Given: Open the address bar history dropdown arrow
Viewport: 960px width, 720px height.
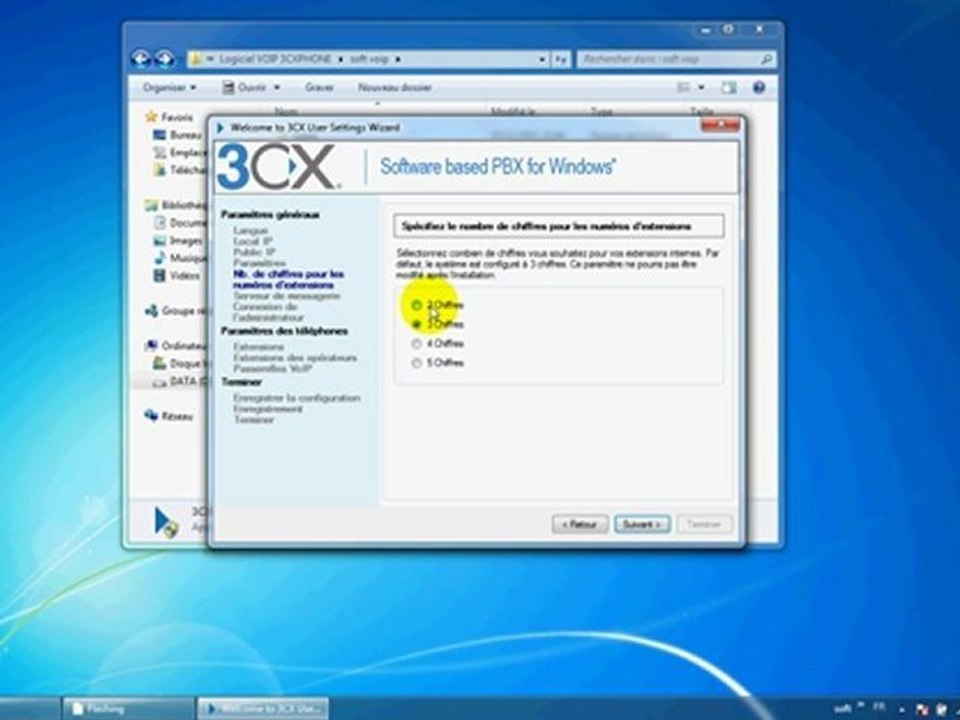Looking at the screenshot, I should tap(542, 59).
